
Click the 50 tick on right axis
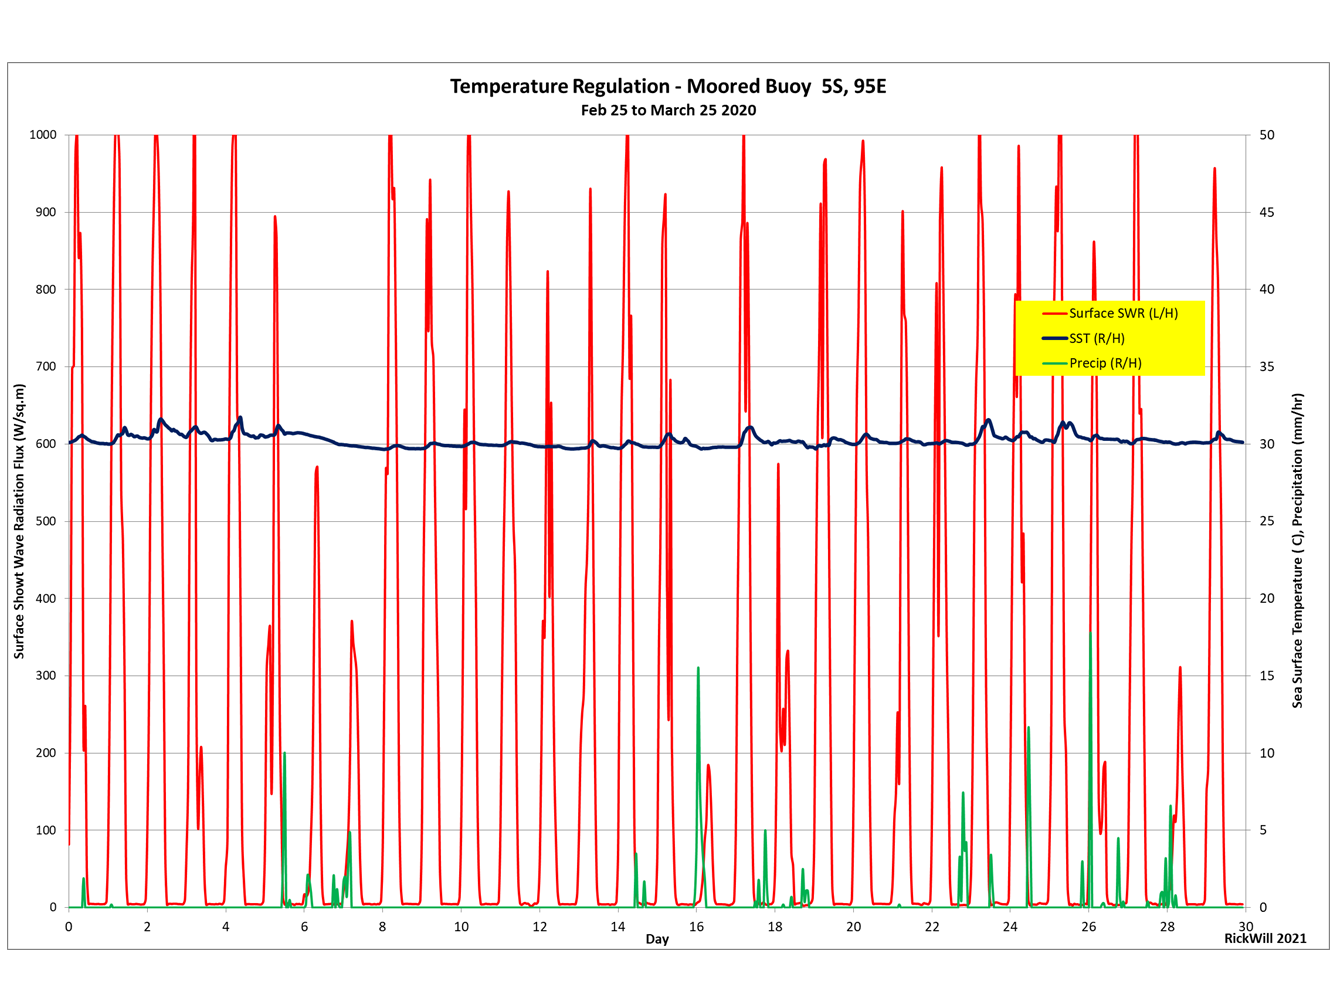[x=1267, y=135]
